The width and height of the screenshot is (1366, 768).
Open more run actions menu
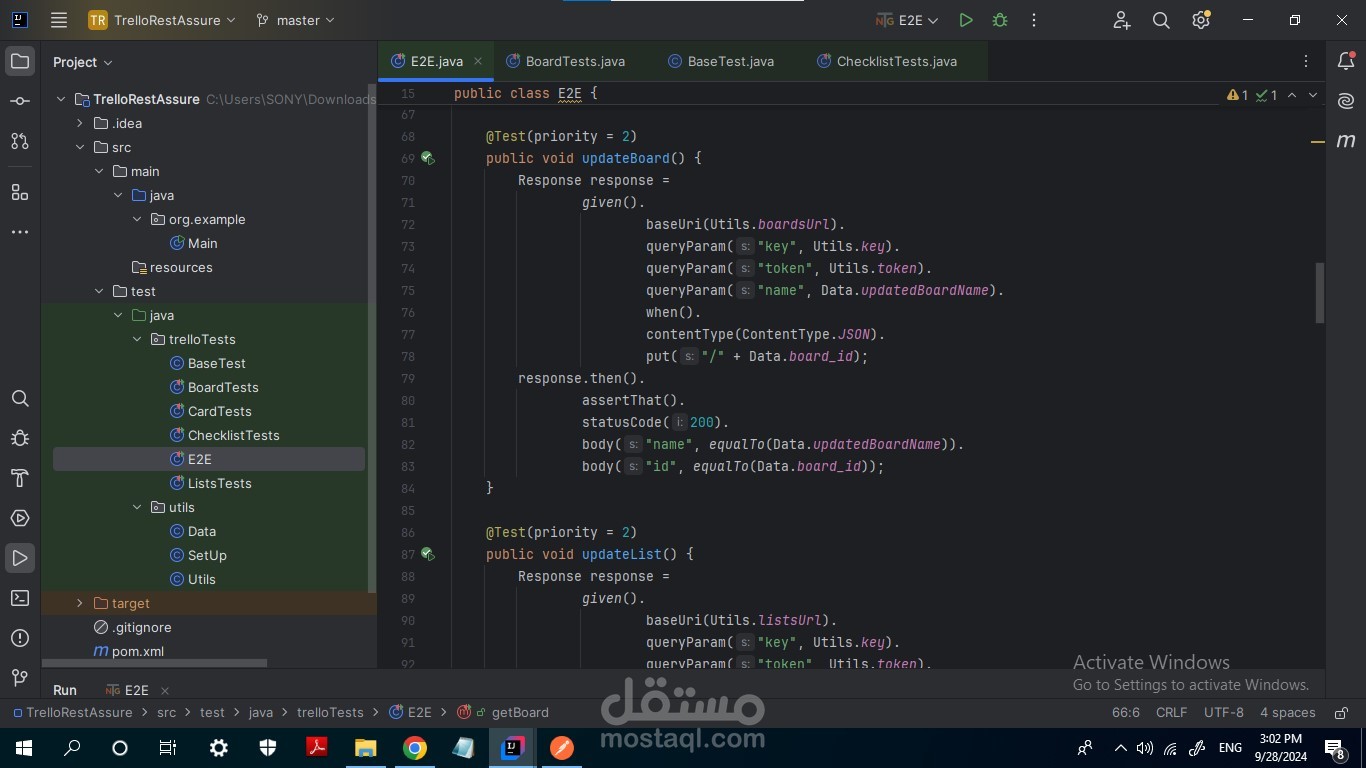[x=1034, y=20]
